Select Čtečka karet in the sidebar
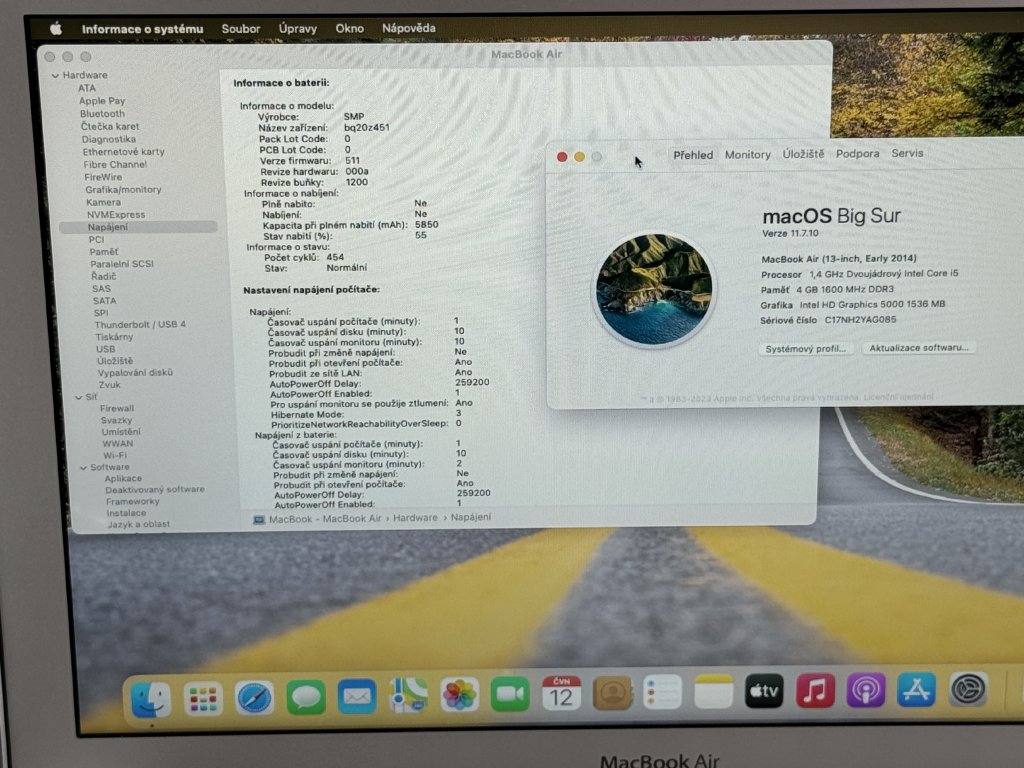This screenshot has width=1024, height=768. click(x=110, y=127)
